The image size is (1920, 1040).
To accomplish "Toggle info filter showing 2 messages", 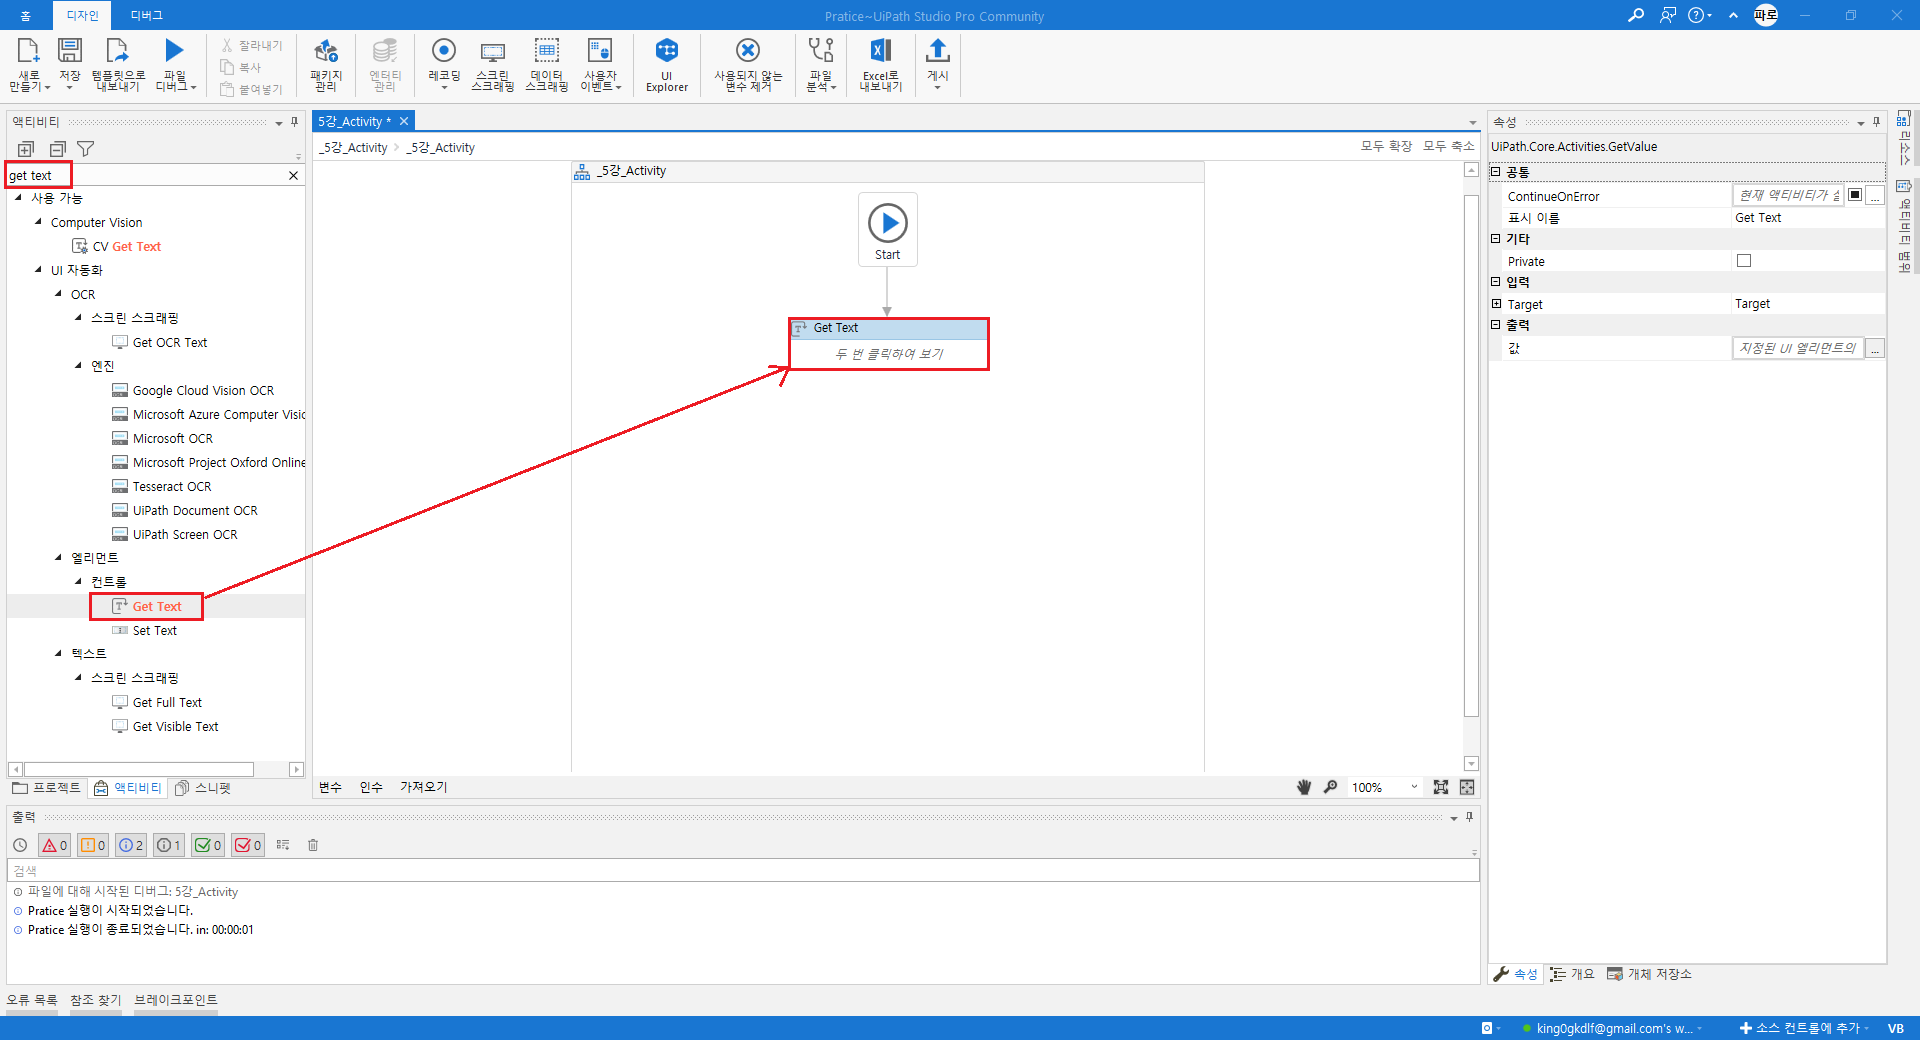I will tap(131, 845).
